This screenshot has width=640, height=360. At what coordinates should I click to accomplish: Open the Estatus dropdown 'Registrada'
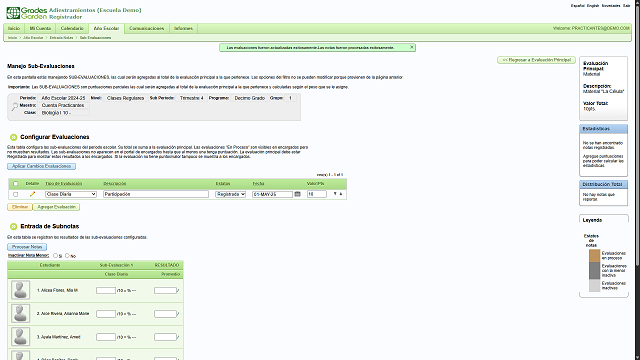(x=231, y=194)
